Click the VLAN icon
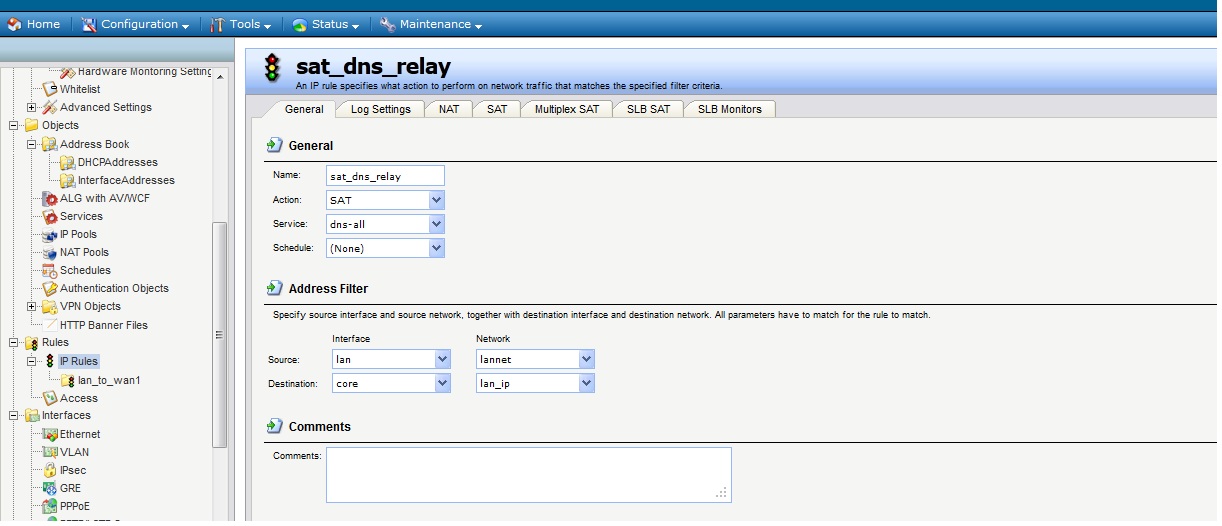This screenshot has width=1222, height=526. [50, 452]
